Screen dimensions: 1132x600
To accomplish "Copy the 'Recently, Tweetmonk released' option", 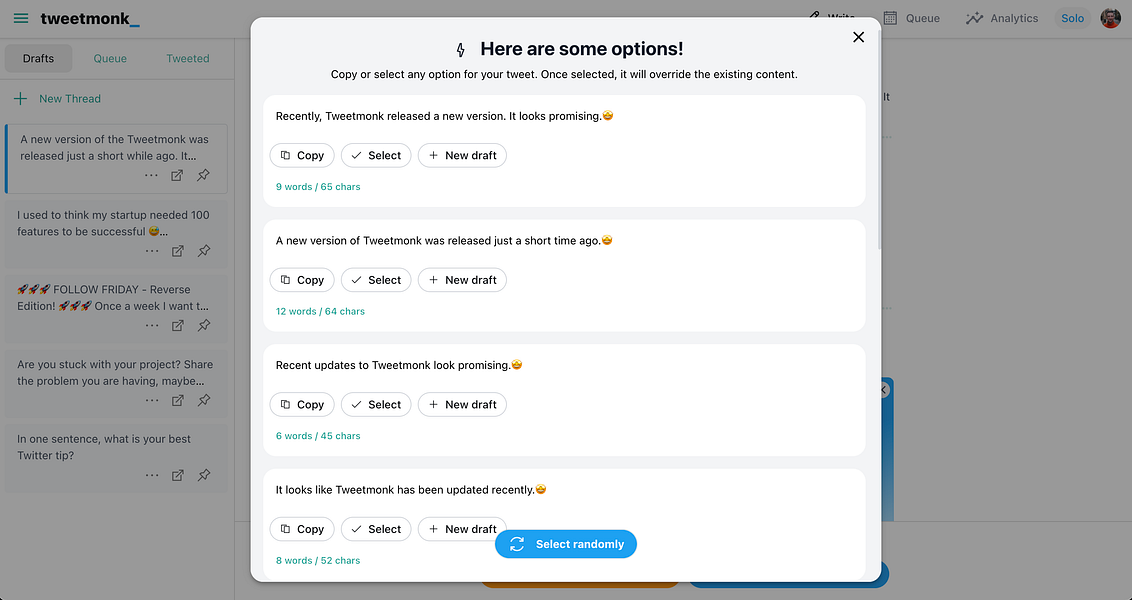I will point(302,155).
